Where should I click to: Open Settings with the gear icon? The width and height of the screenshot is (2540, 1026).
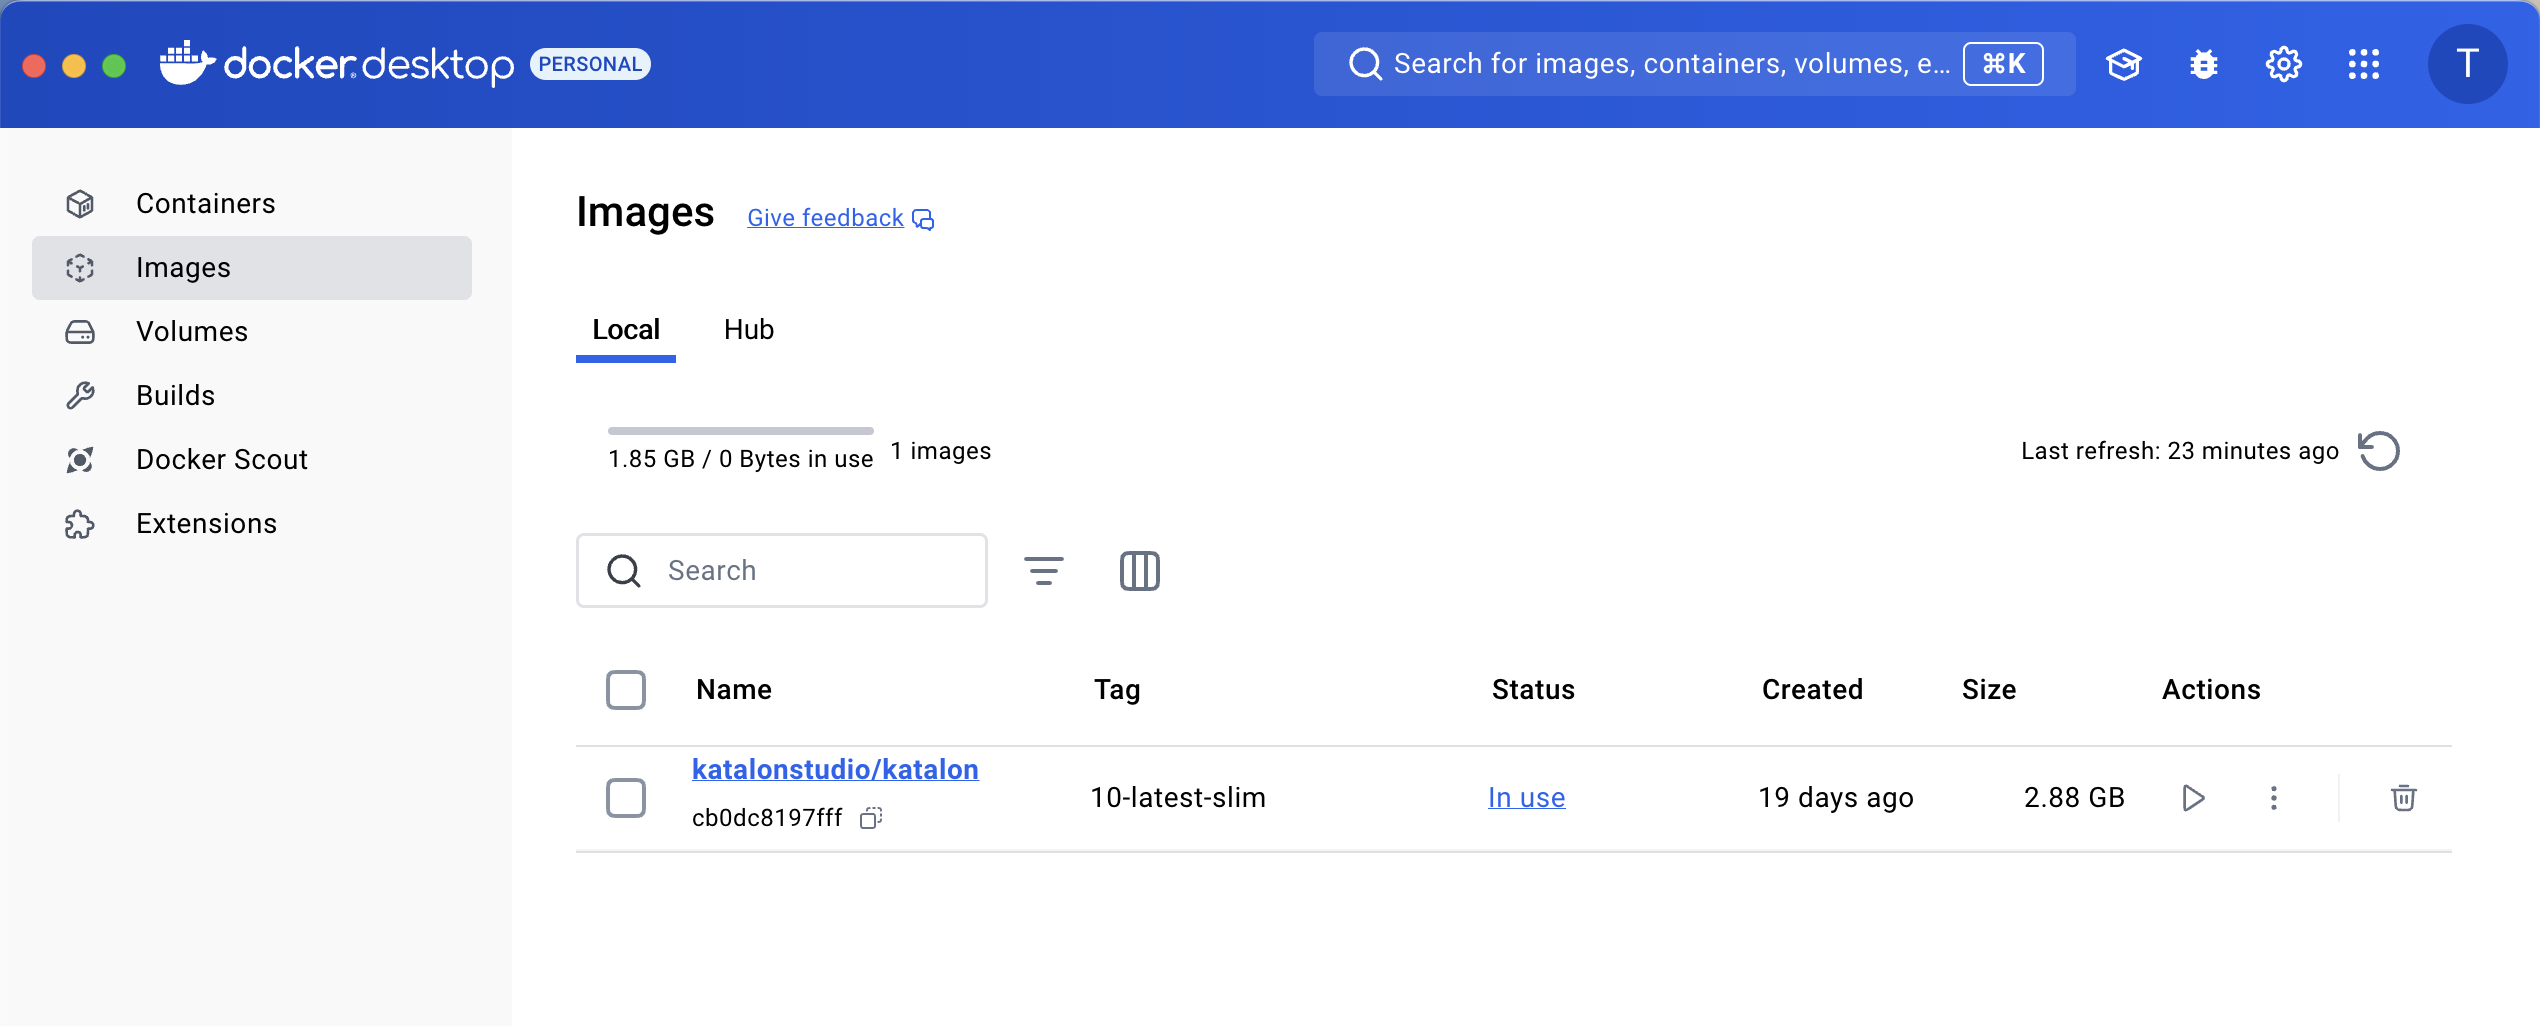tap(2283, 65)
